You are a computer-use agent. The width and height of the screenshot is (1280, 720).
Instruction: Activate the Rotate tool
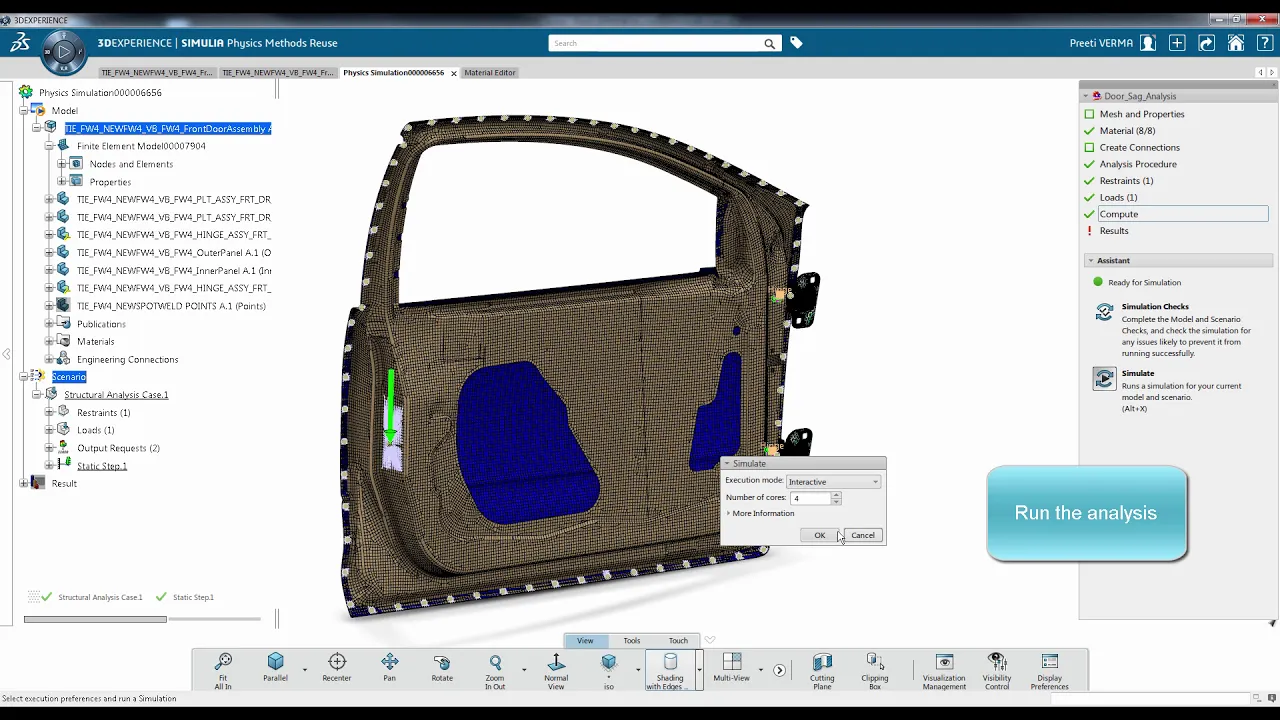coord(442,668)
